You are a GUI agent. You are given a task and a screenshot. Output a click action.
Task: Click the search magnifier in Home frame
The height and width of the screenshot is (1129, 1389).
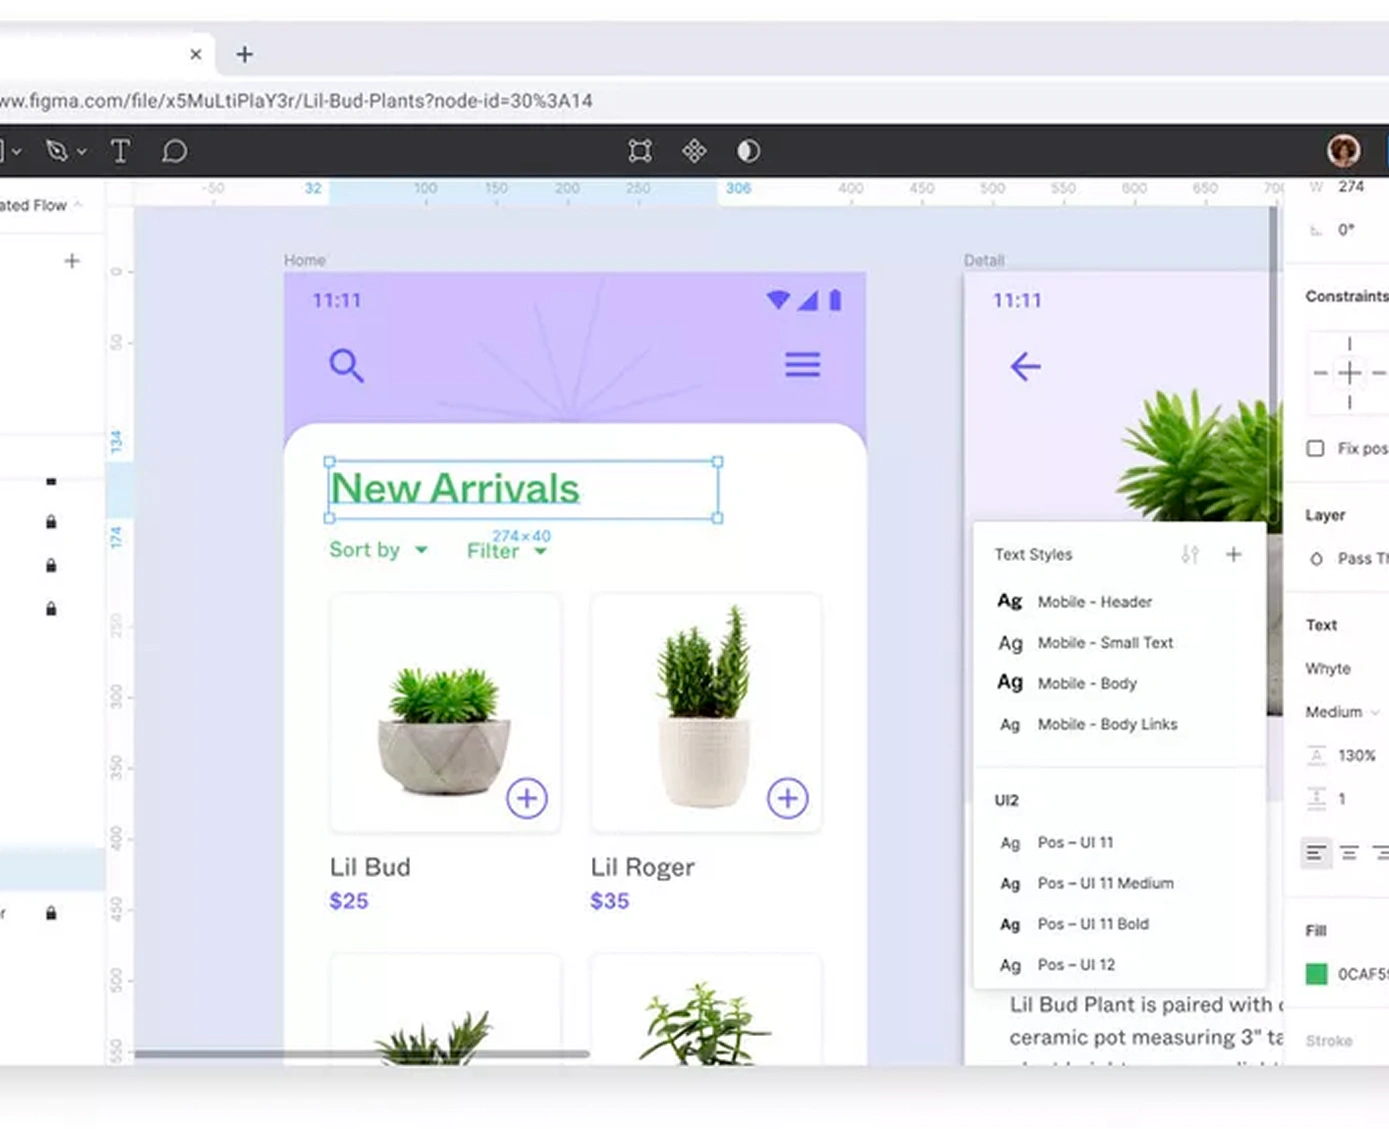tap(346, 366)
